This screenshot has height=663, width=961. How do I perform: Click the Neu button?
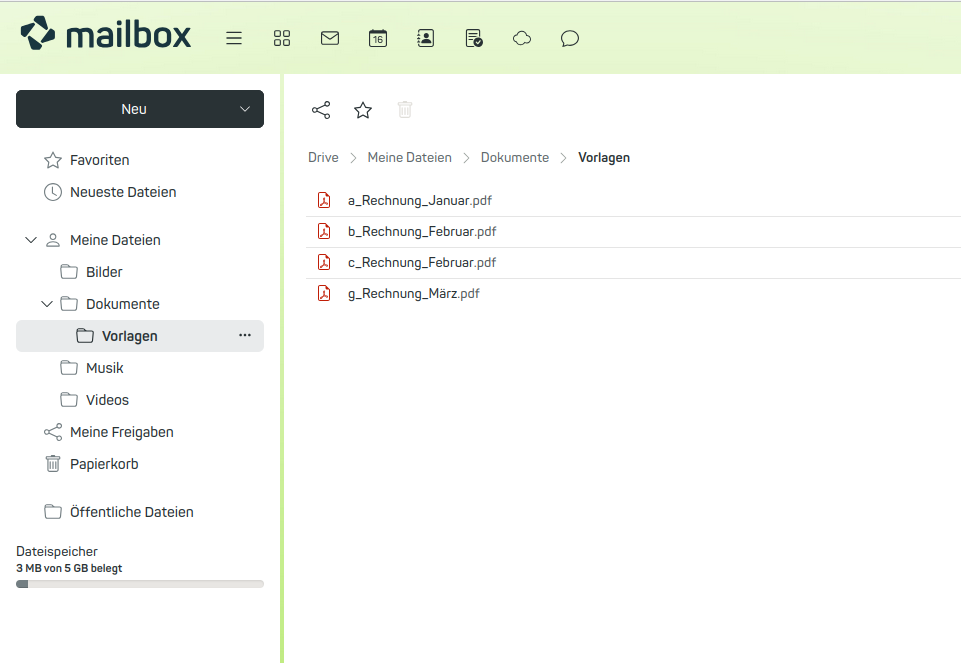pos(134,109)
